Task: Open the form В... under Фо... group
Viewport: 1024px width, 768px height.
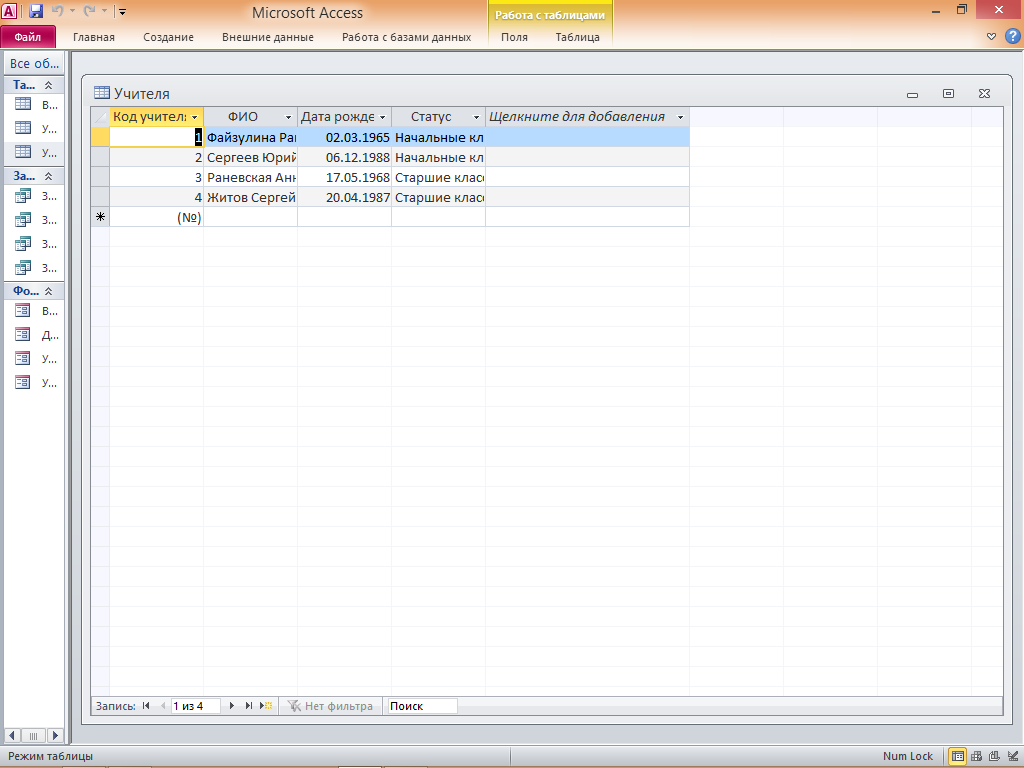Action: pos(35,311)
